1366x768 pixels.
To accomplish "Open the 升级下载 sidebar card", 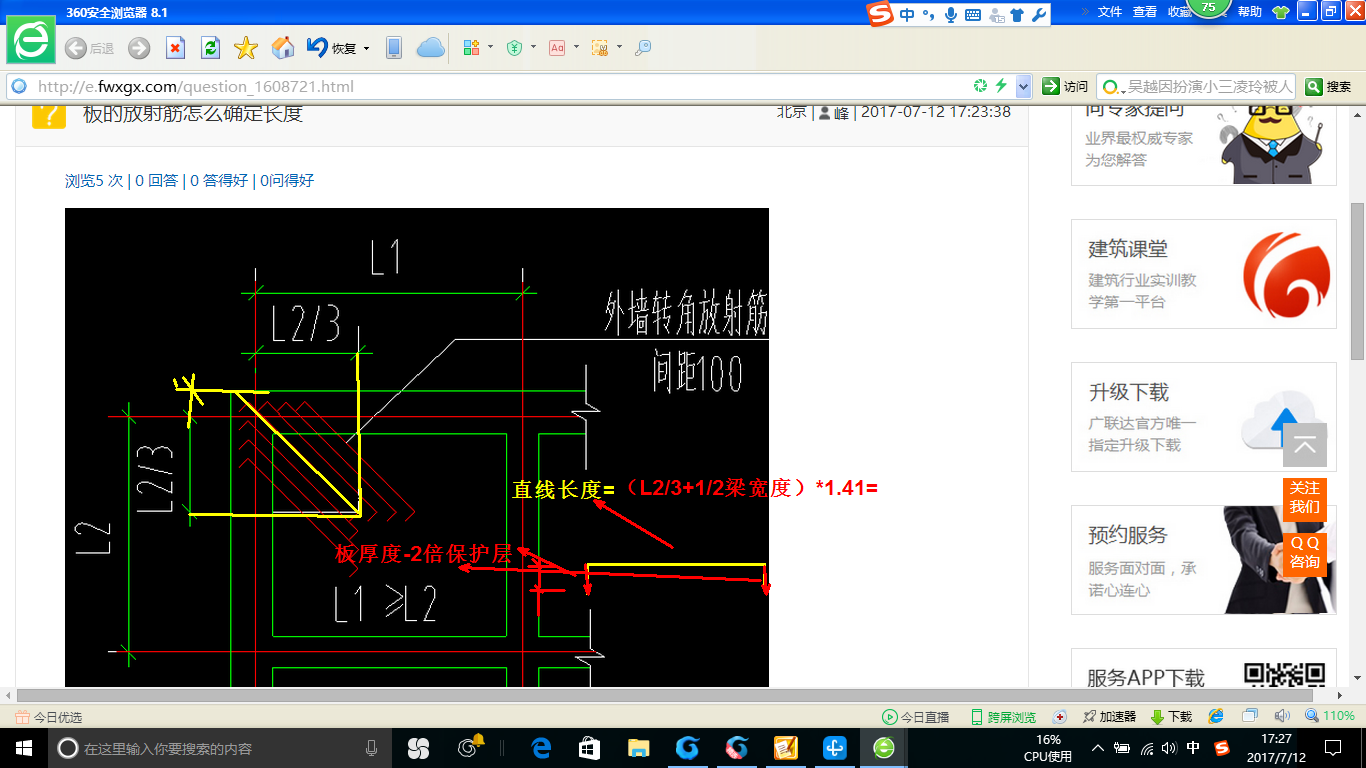I will [1204, 417].
